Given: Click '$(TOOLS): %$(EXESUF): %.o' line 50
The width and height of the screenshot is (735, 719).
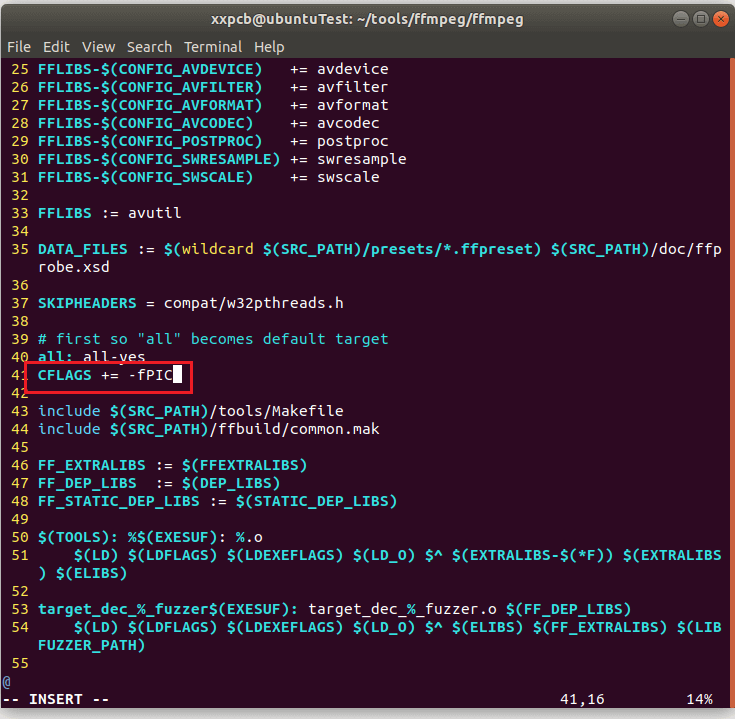Looking at the screenshot, I should pos(150,538).
